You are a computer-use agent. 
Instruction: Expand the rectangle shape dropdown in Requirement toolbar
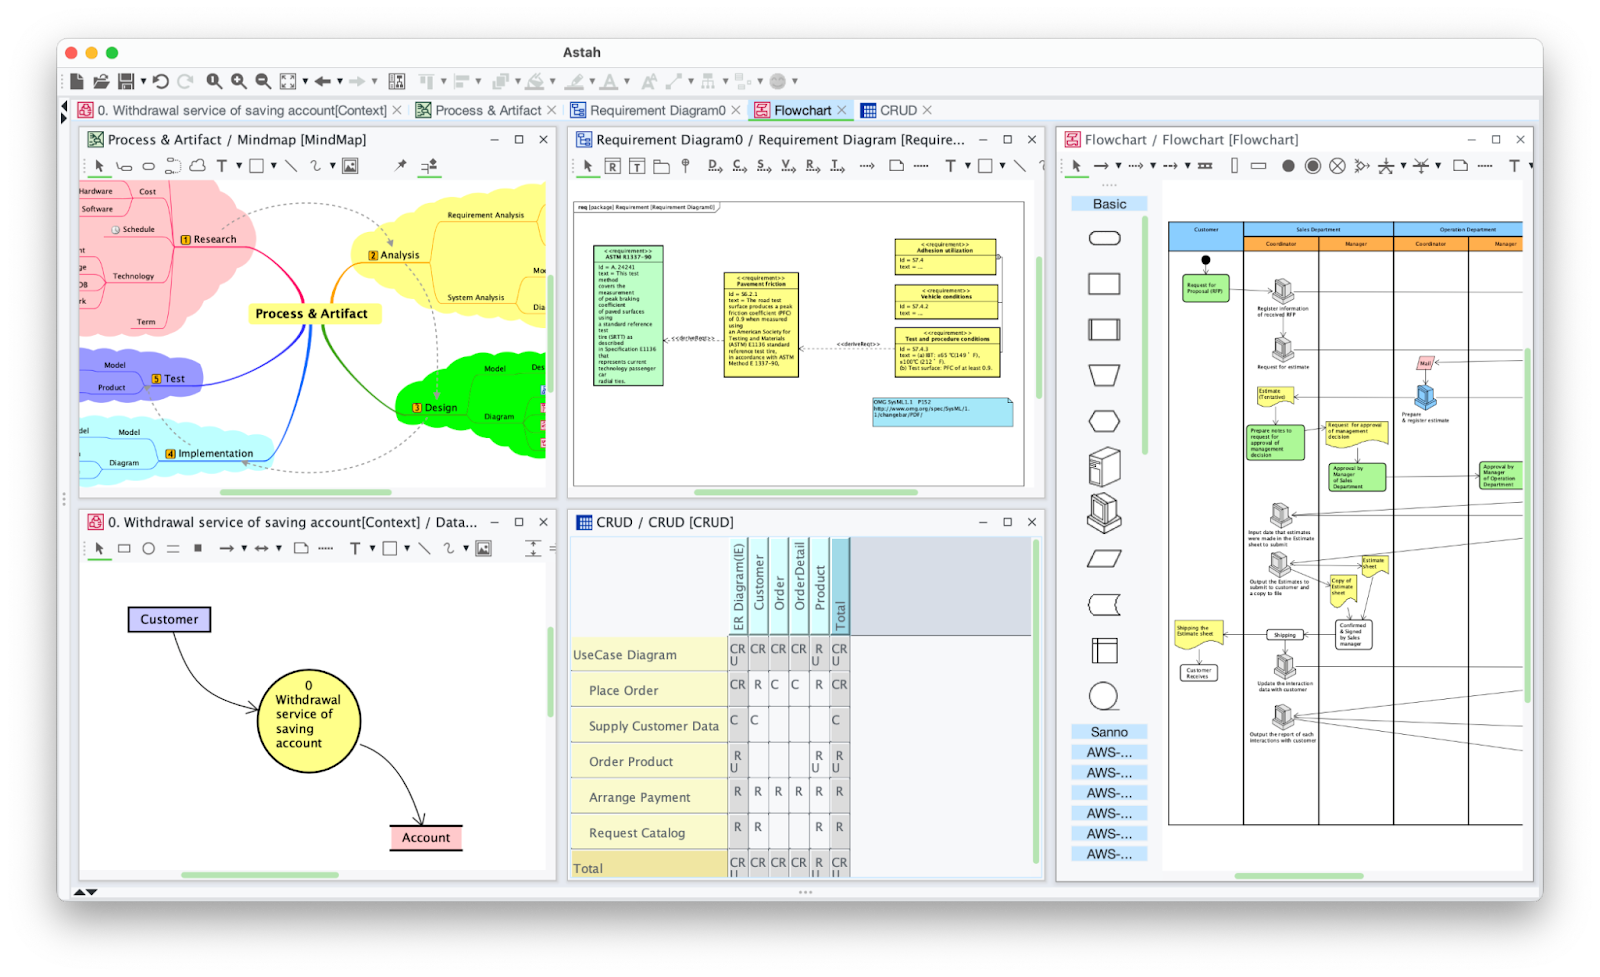click(1002, 165)
